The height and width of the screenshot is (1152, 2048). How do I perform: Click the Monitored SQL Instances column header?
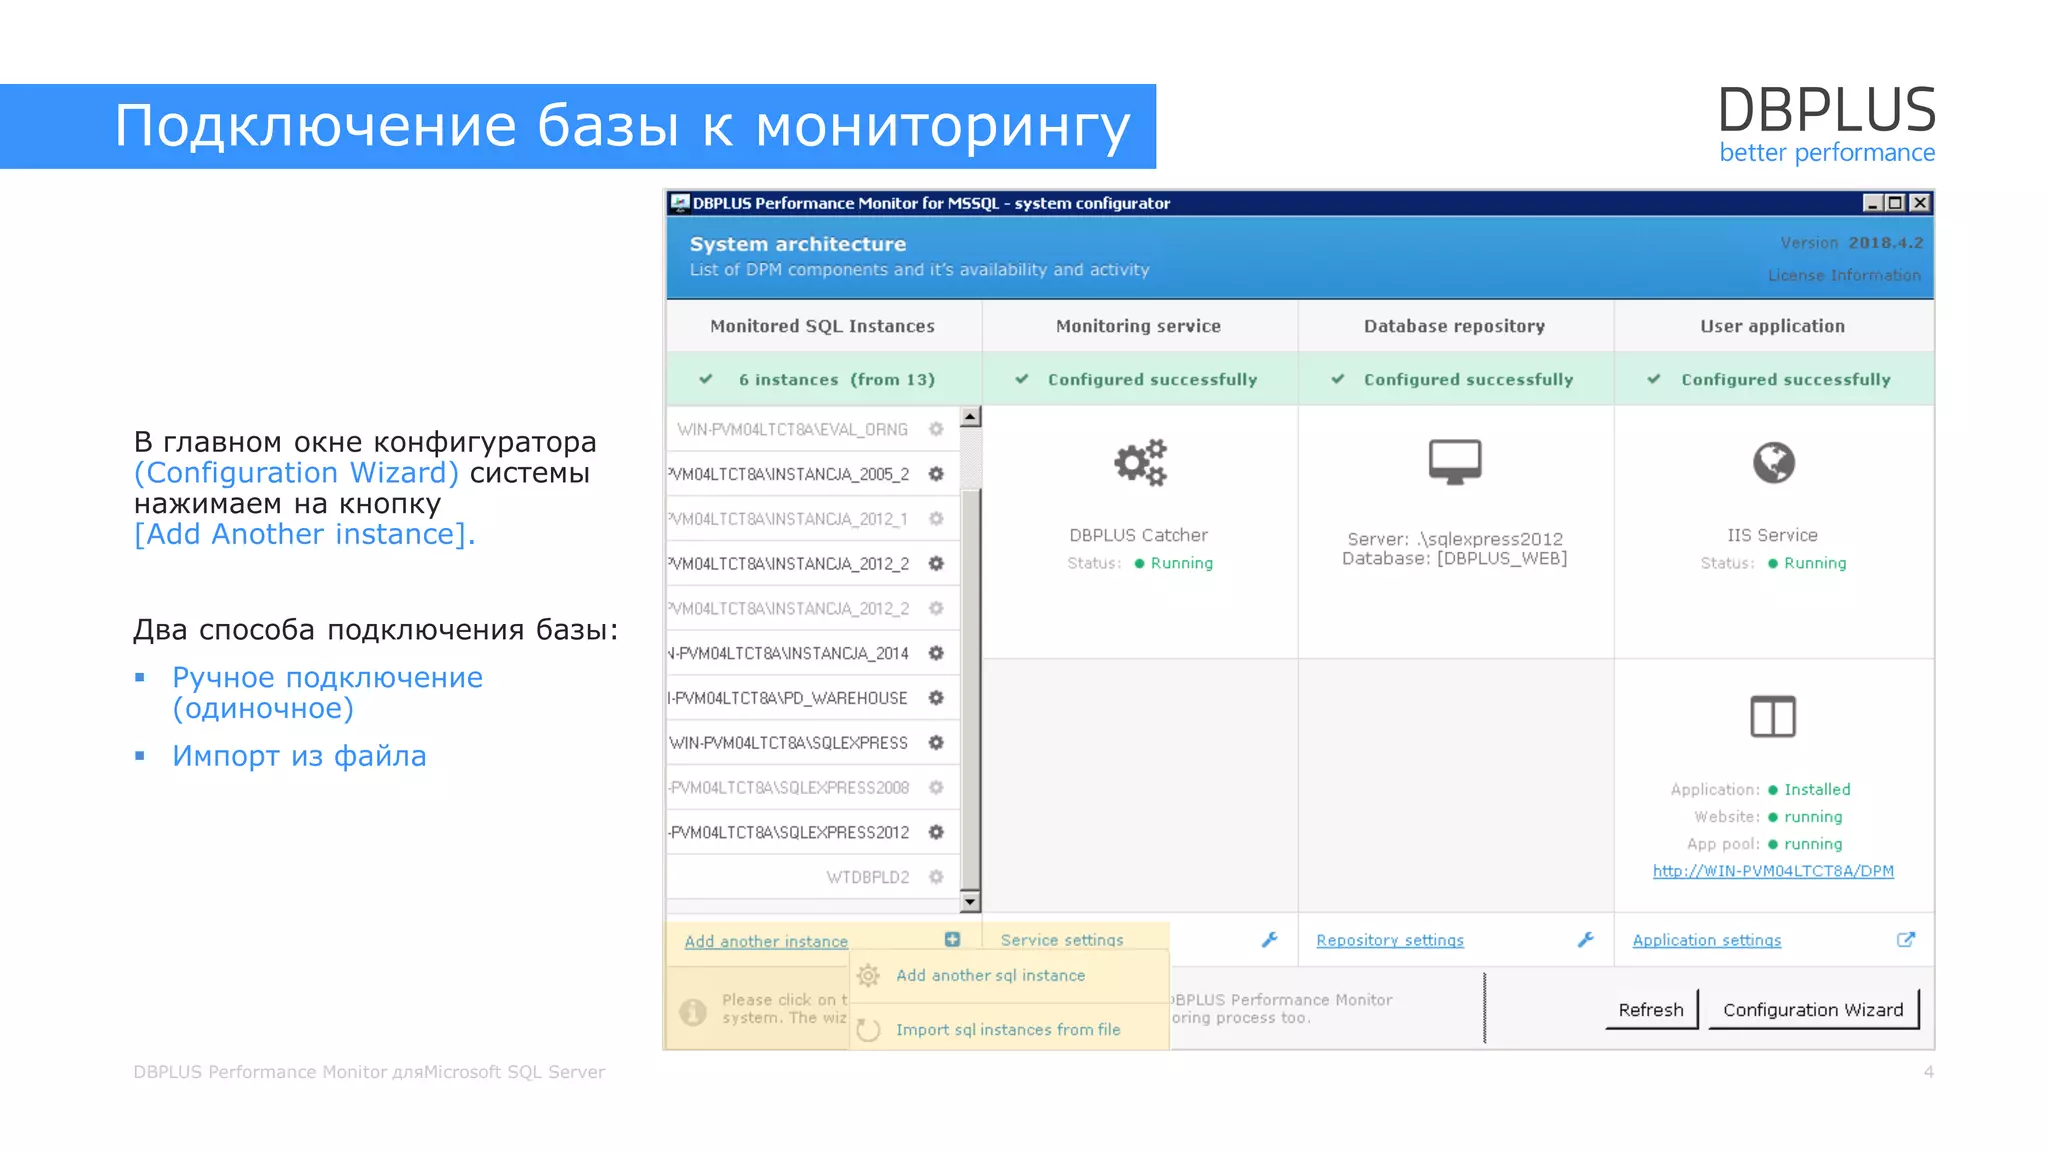pyautogui.click(x=823, y=326)
